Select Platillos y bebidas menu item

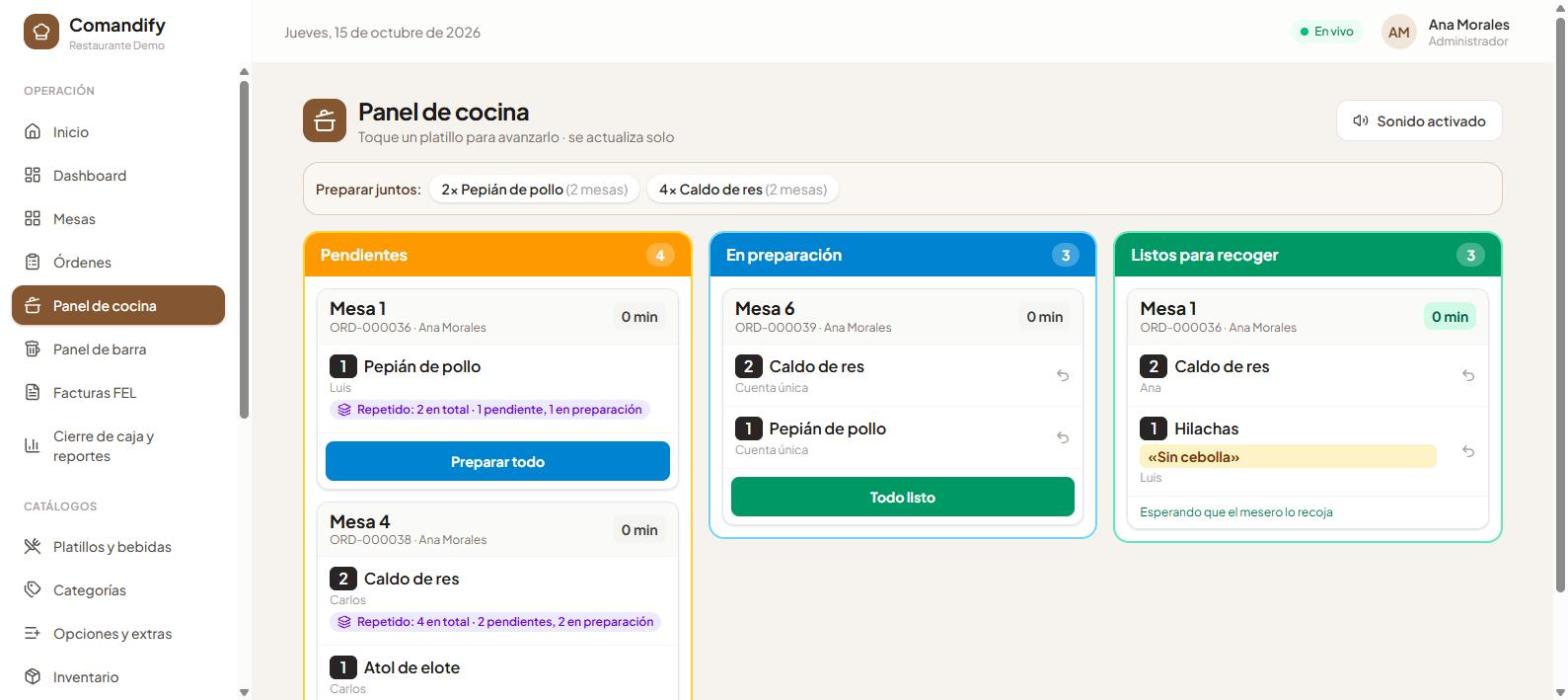coord(118,547)
